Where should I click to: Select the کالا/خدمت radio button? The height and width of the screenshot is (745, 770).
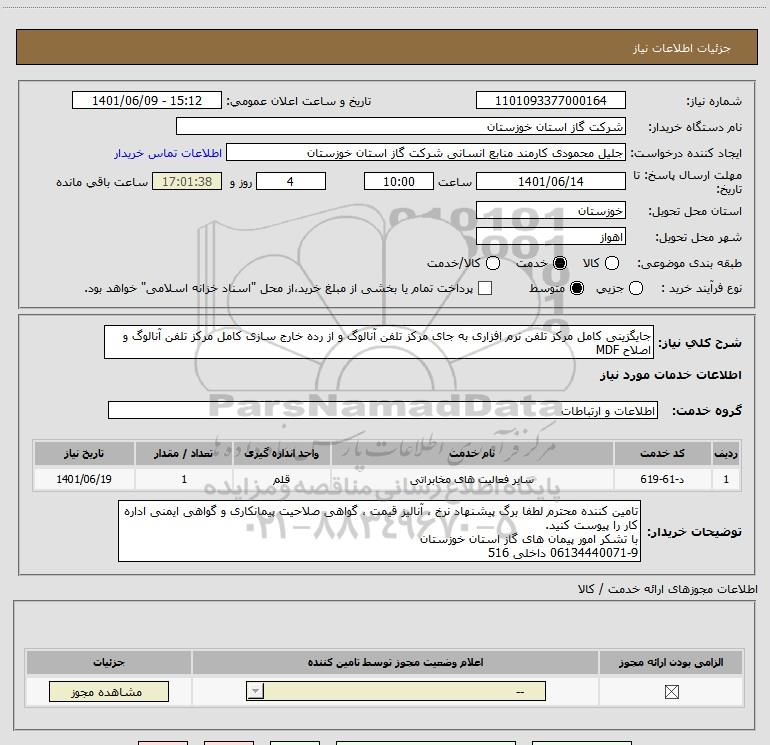[x=493, y=263]
